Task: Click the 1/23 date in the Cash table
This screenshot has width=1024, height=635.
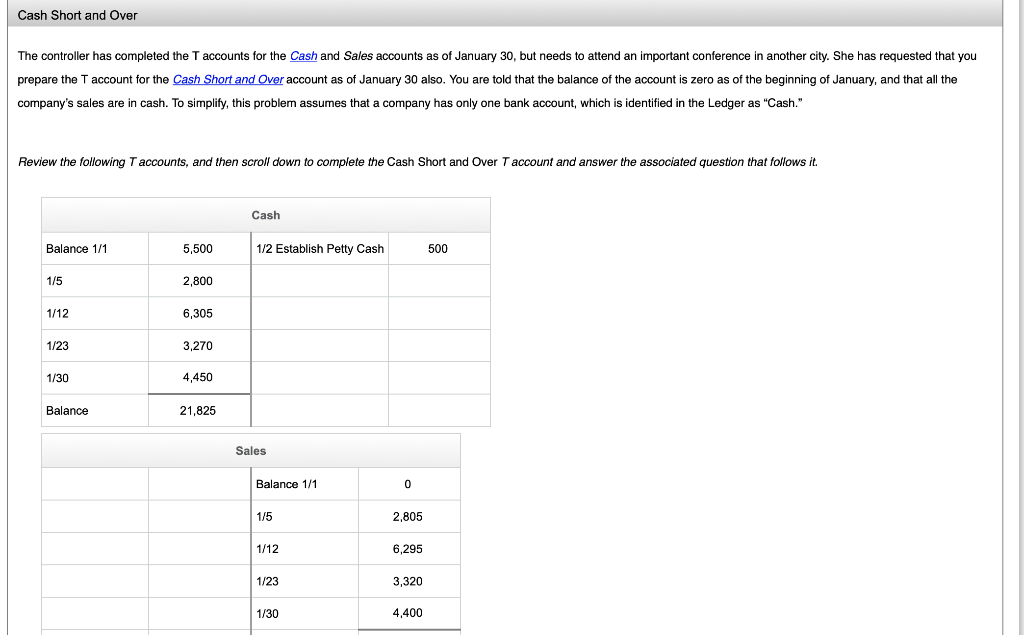Action: click(57, 346)
